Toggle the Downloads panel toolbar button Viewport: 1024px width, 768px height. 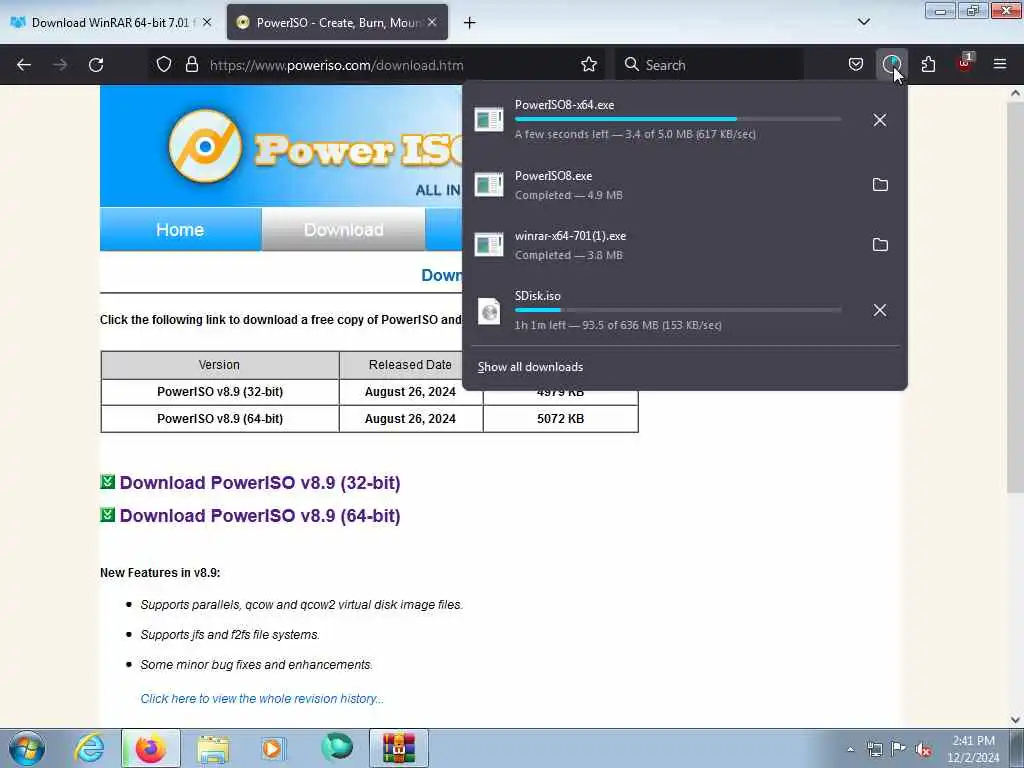(891, 65)
